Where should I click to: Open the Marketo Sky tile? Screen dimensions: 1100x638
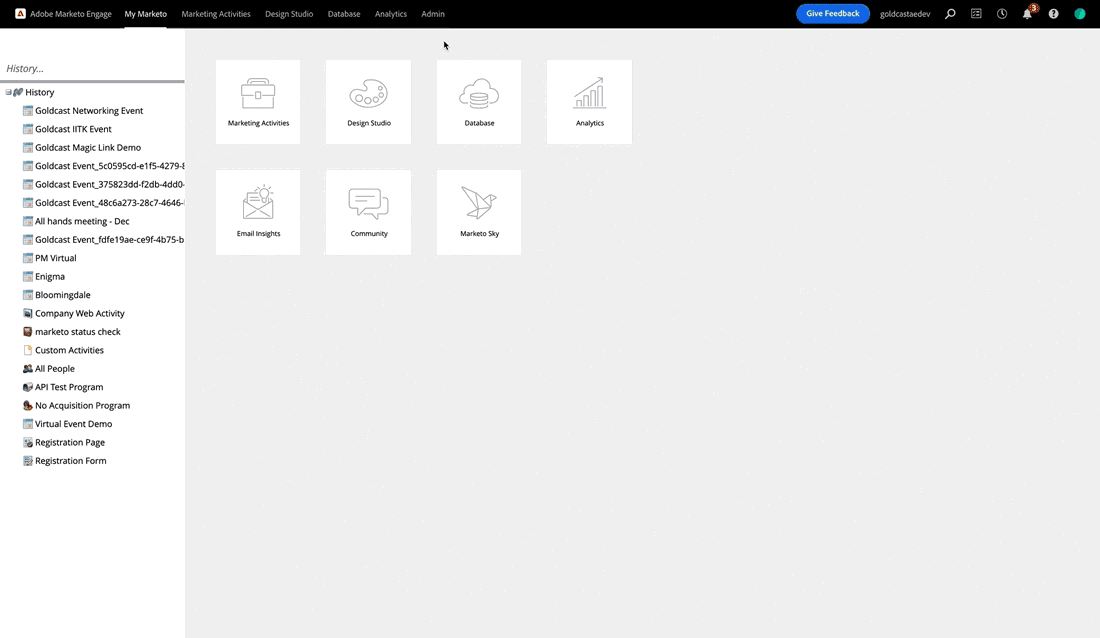tap(479, 212)
